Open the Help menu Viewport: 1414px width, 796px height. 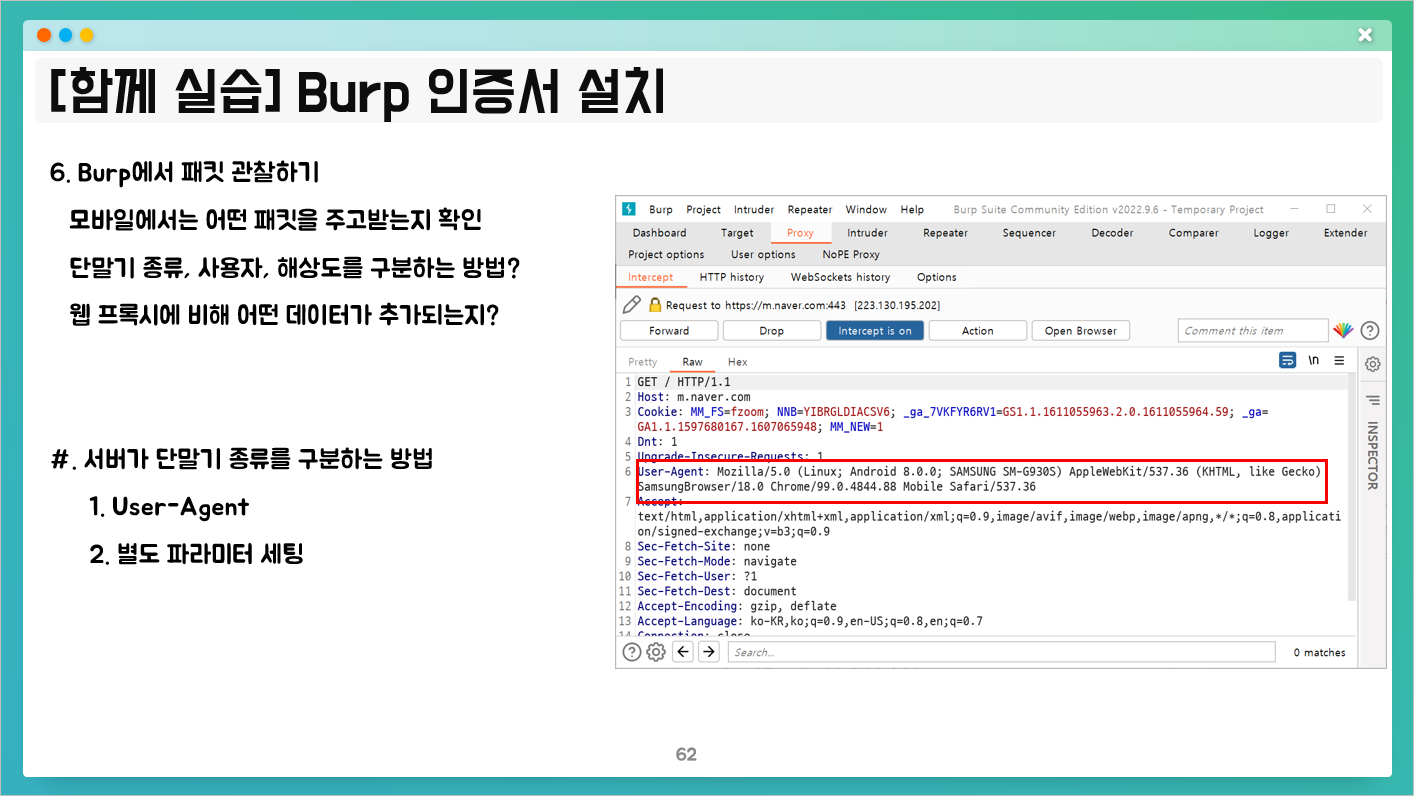(x=912, y=210)
